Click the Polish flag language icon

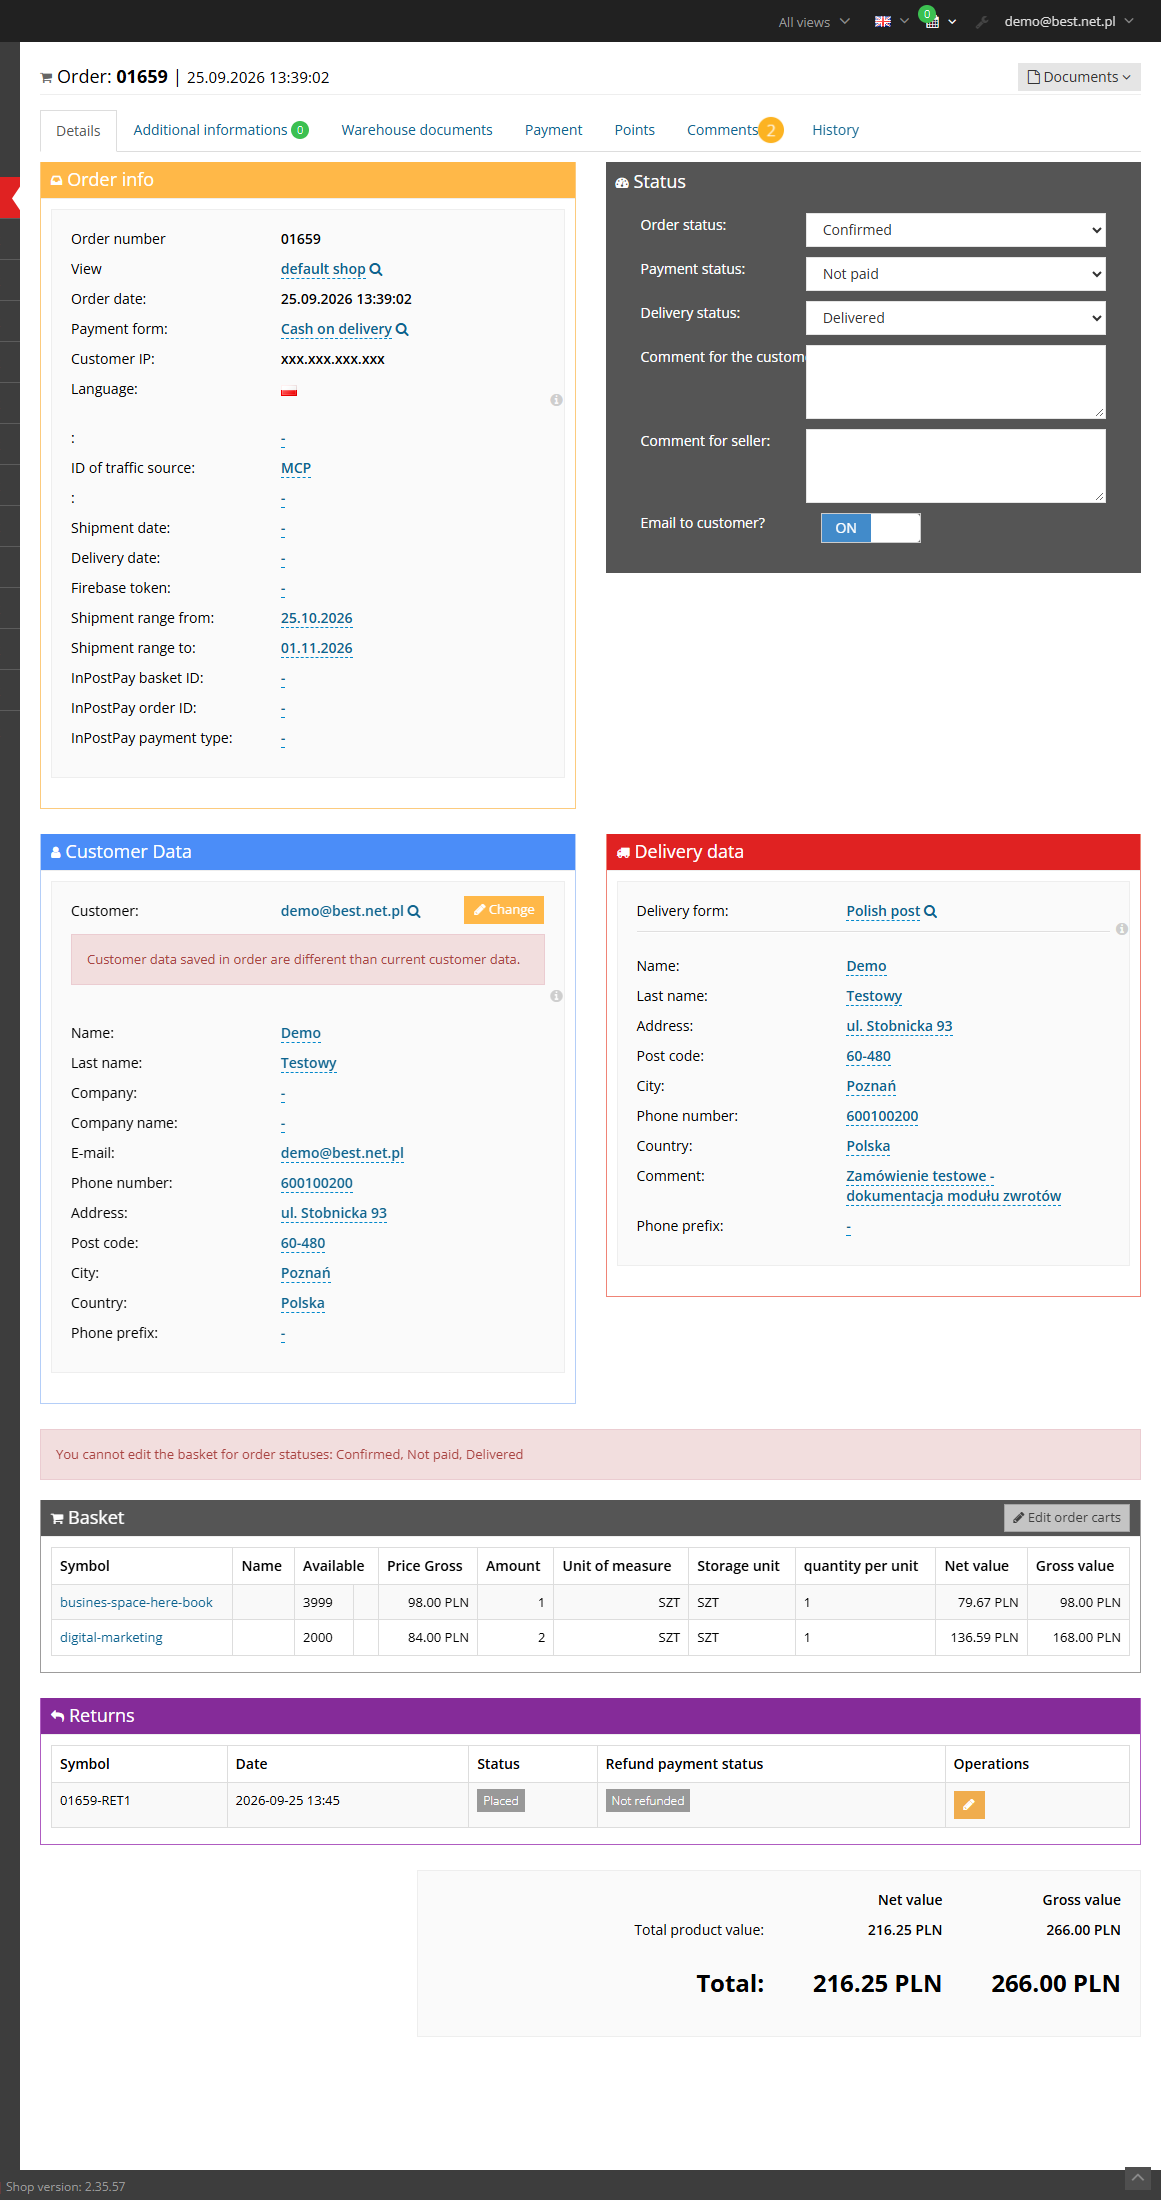point(289,391)
